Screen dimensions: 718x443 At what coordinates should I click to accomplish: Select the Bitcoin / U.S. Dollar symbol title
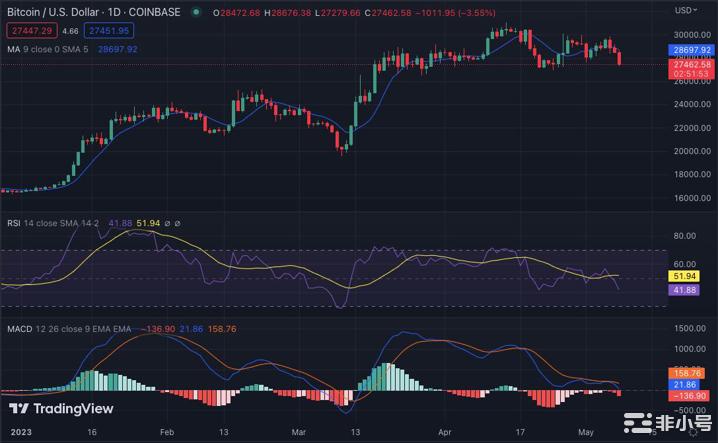(93, 12)
